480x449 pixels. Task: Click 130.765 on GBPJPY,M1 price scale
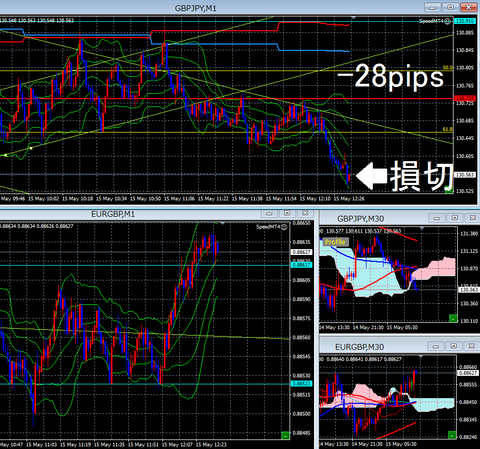coord(465,86)
